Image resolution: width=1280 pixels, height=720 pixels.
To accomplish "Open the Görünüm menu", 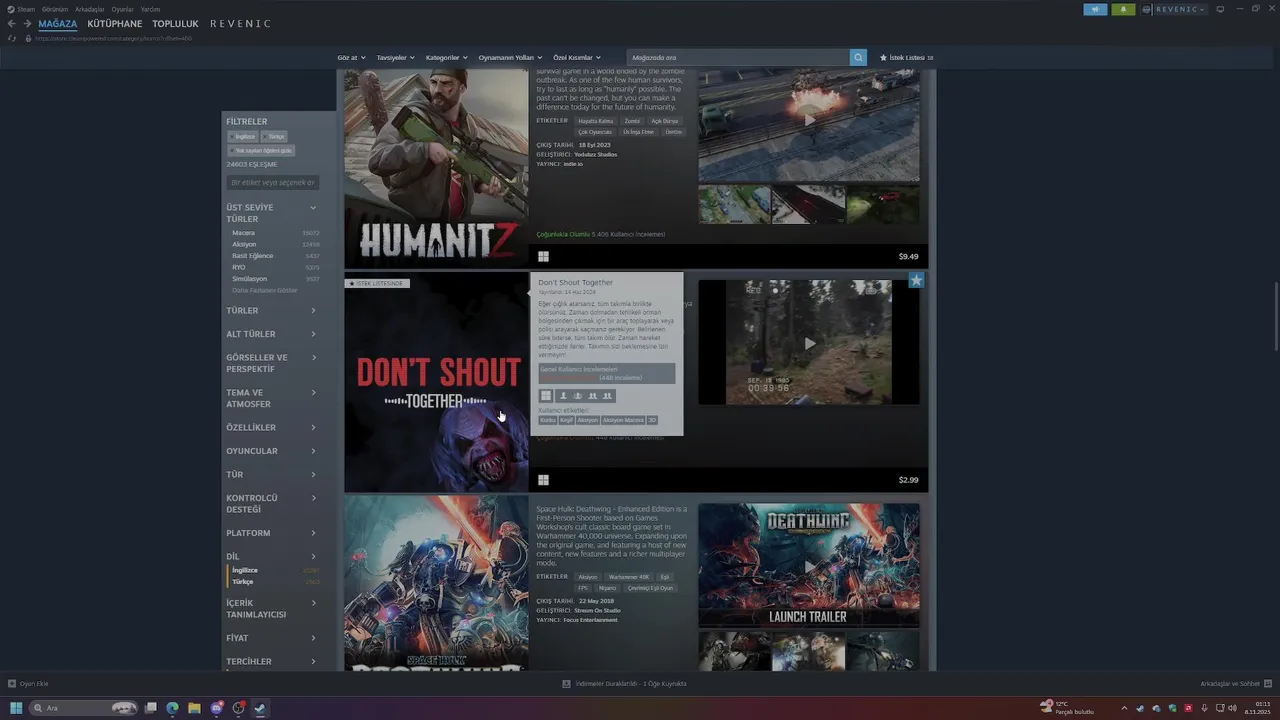I will point(55,9).
